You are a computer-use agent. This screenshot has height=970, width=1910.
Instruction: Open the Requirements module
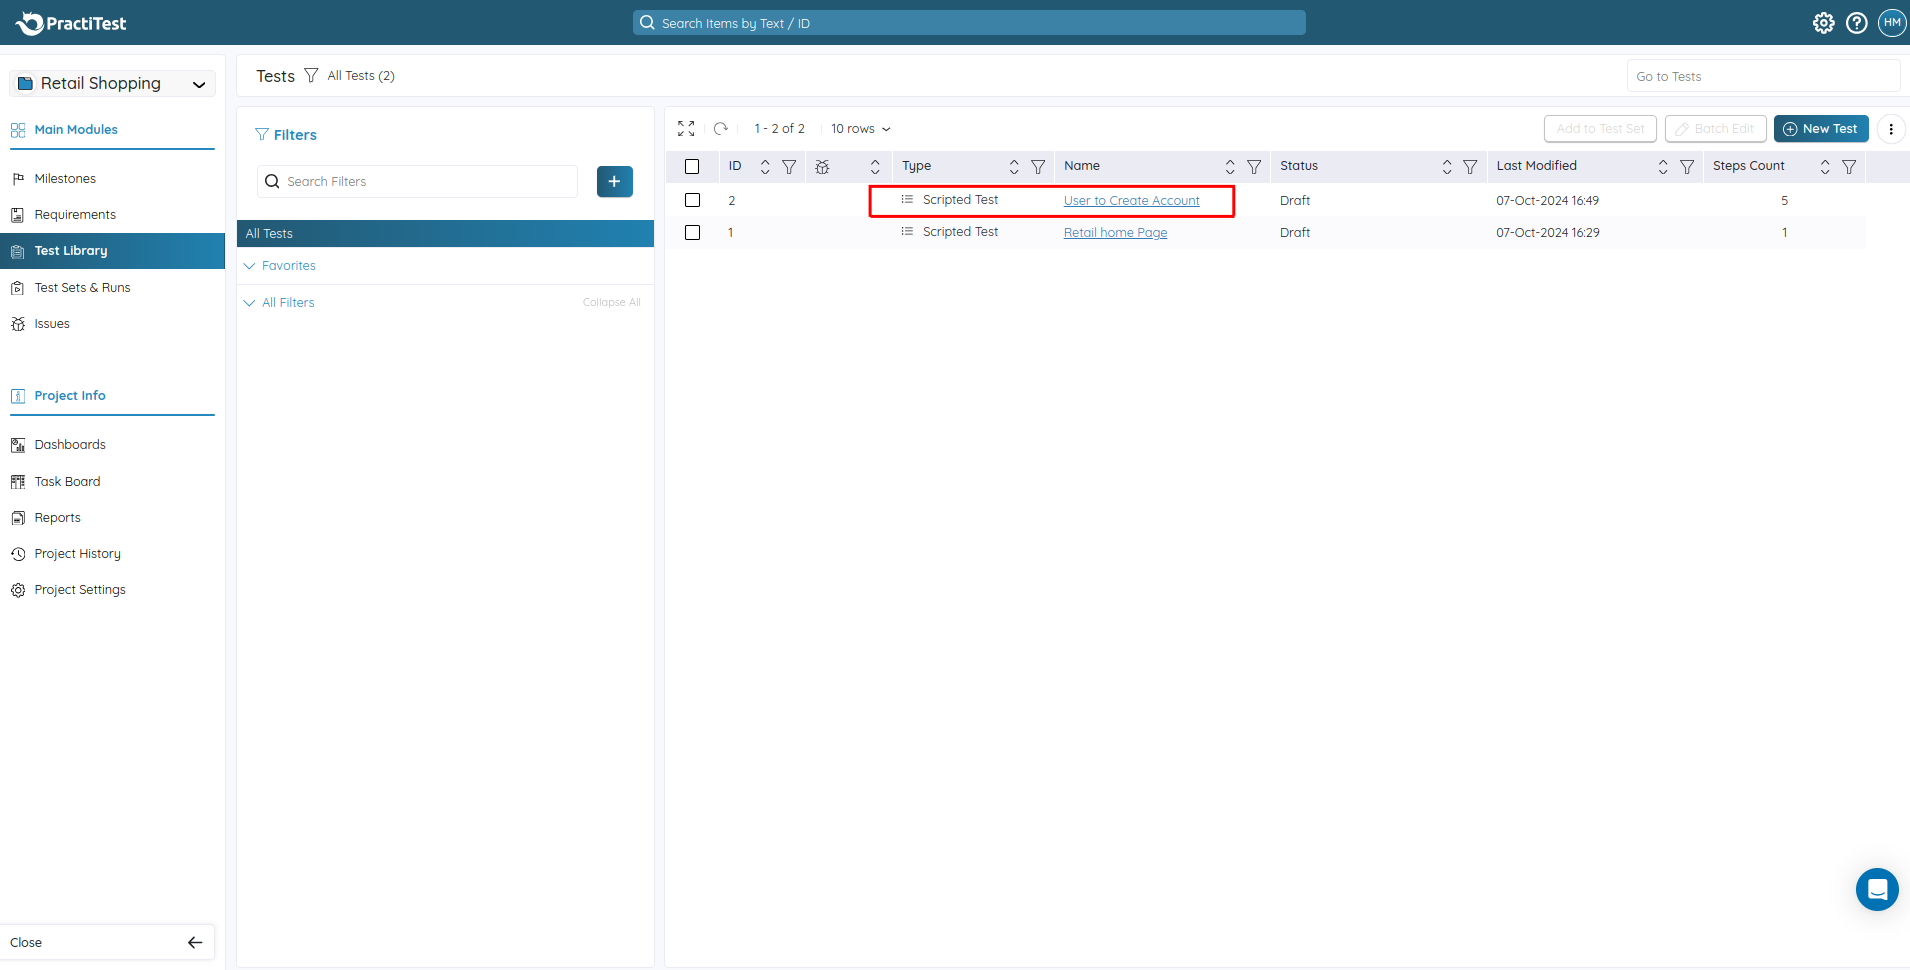75,215
